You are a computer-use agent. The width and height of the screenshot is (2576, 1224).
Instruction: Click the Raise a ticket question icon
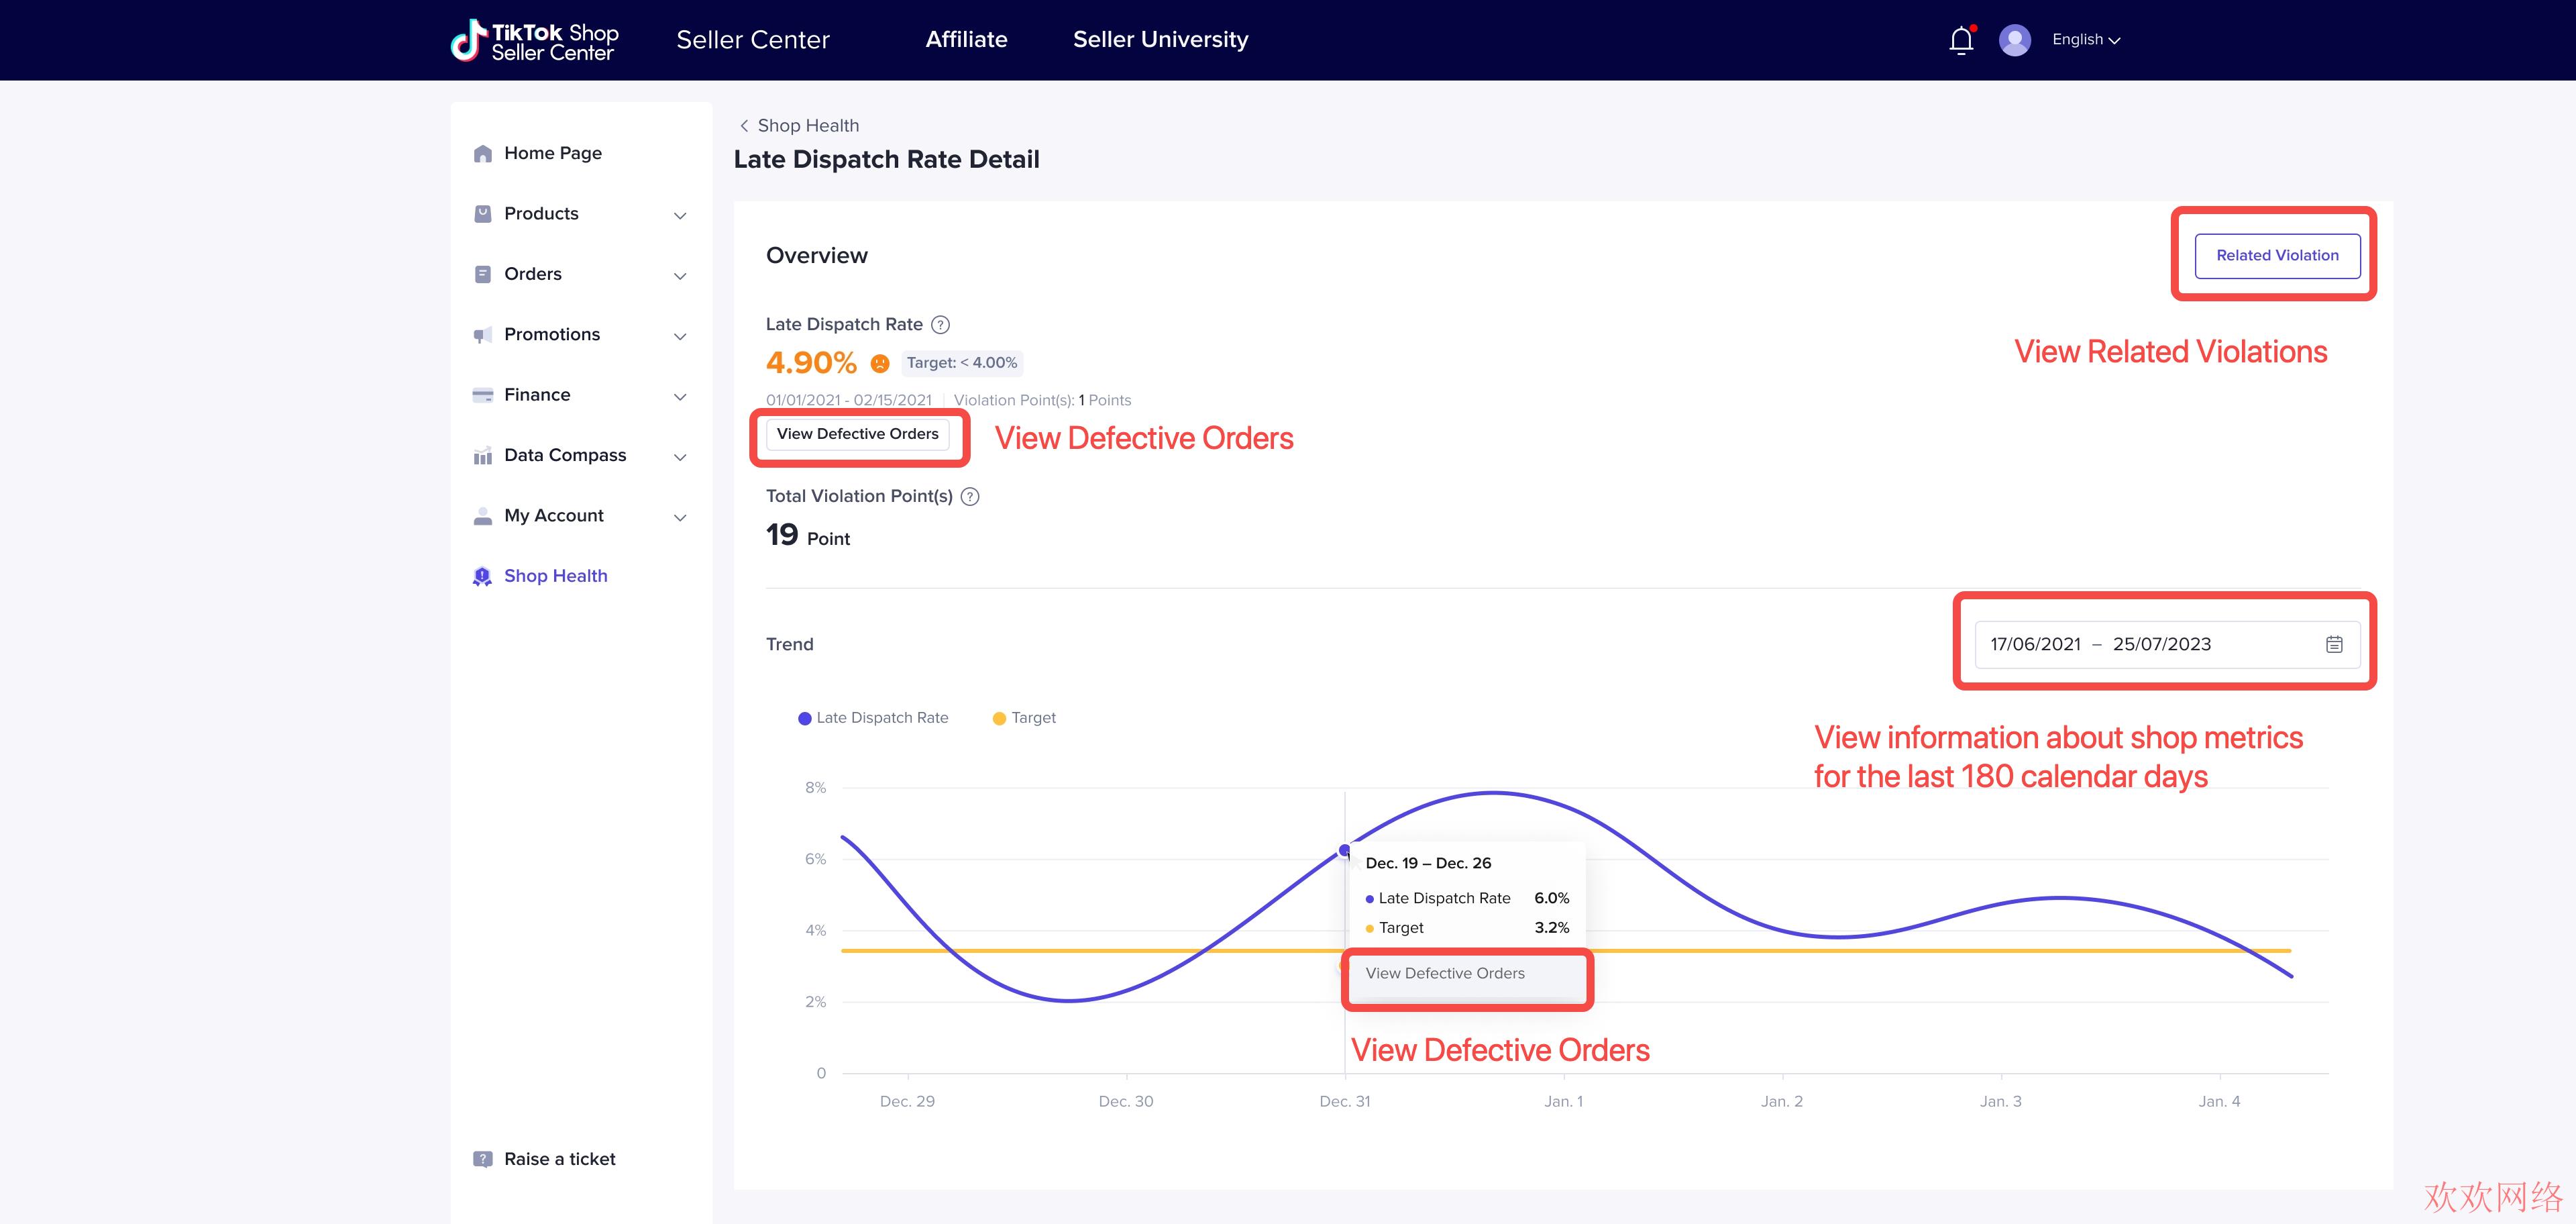[x=483, y=1159]
